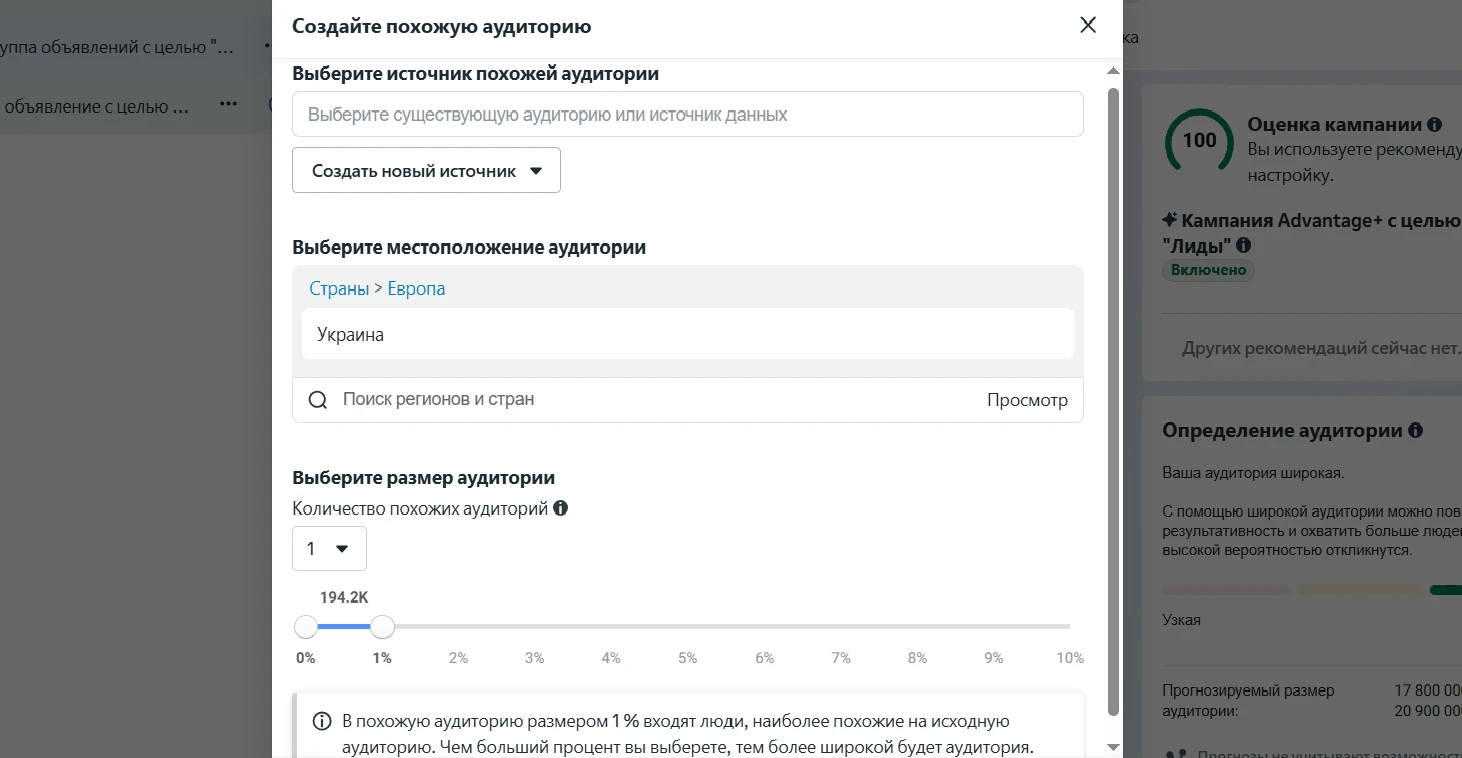Open the ellipsis menu beside "группа объявлений"
Image resolution: width=1462 pixels, height=758 pixels.
pos(266,44)
